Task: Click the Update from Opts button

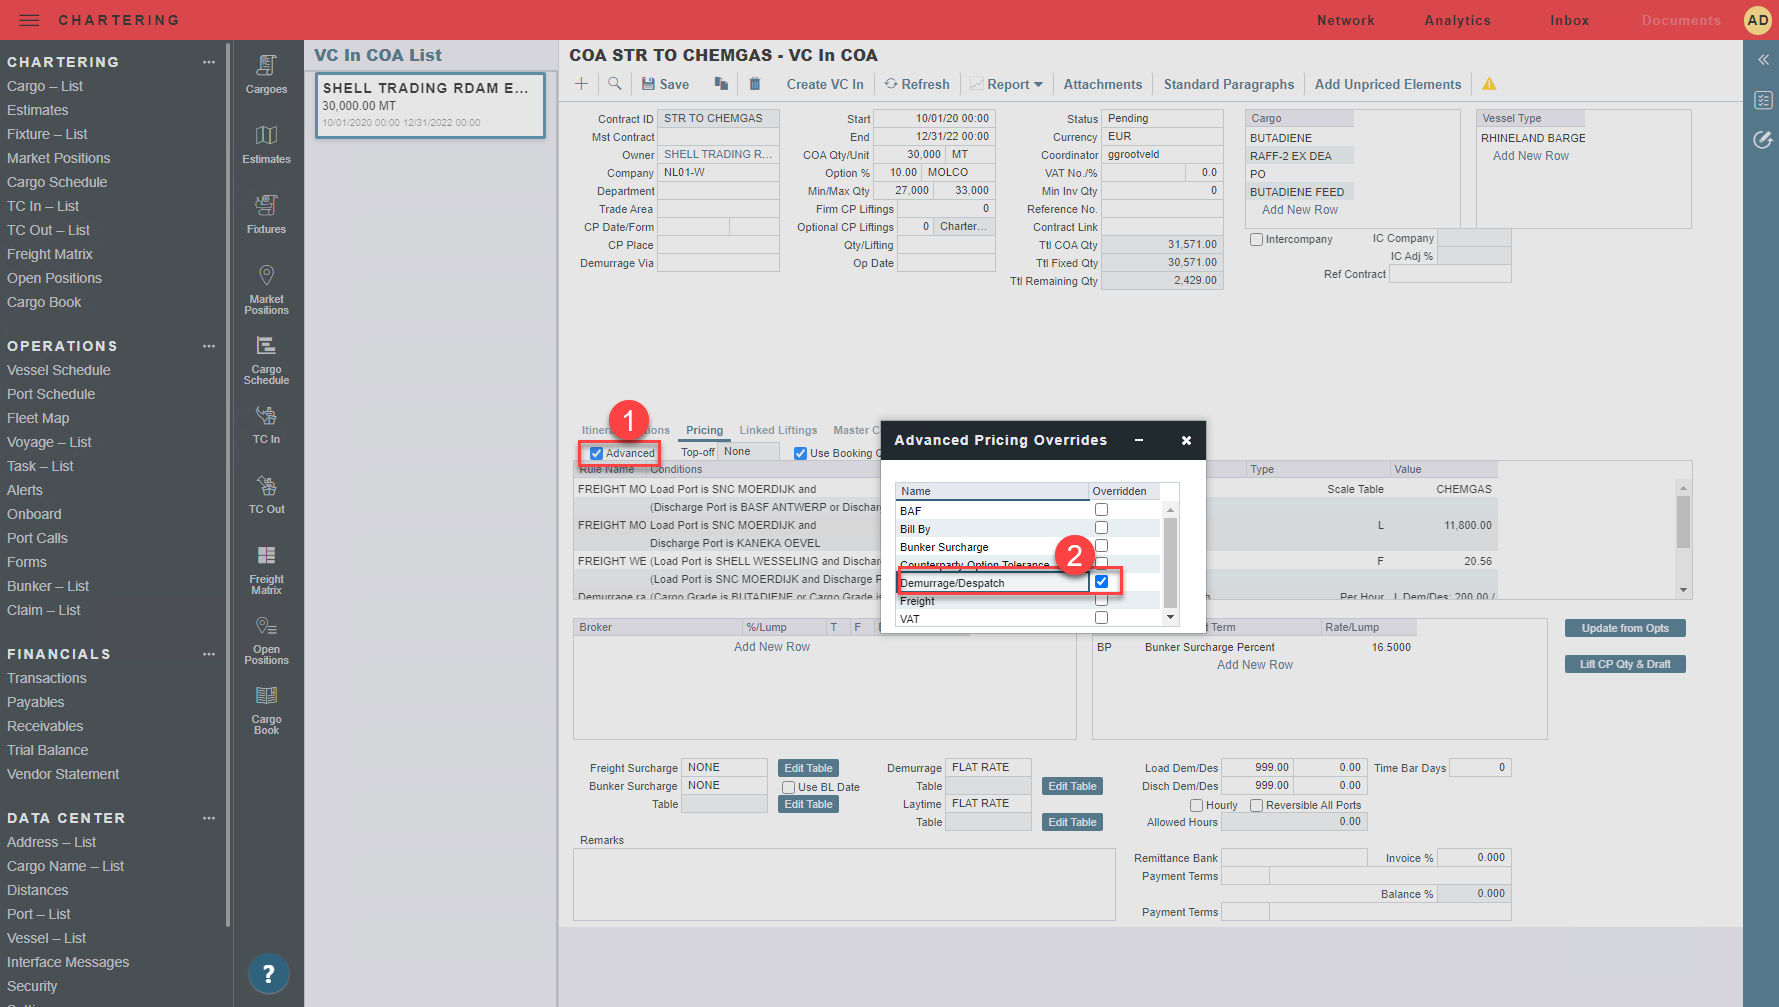Action: pyautogui.click(x=1624, y=628)
